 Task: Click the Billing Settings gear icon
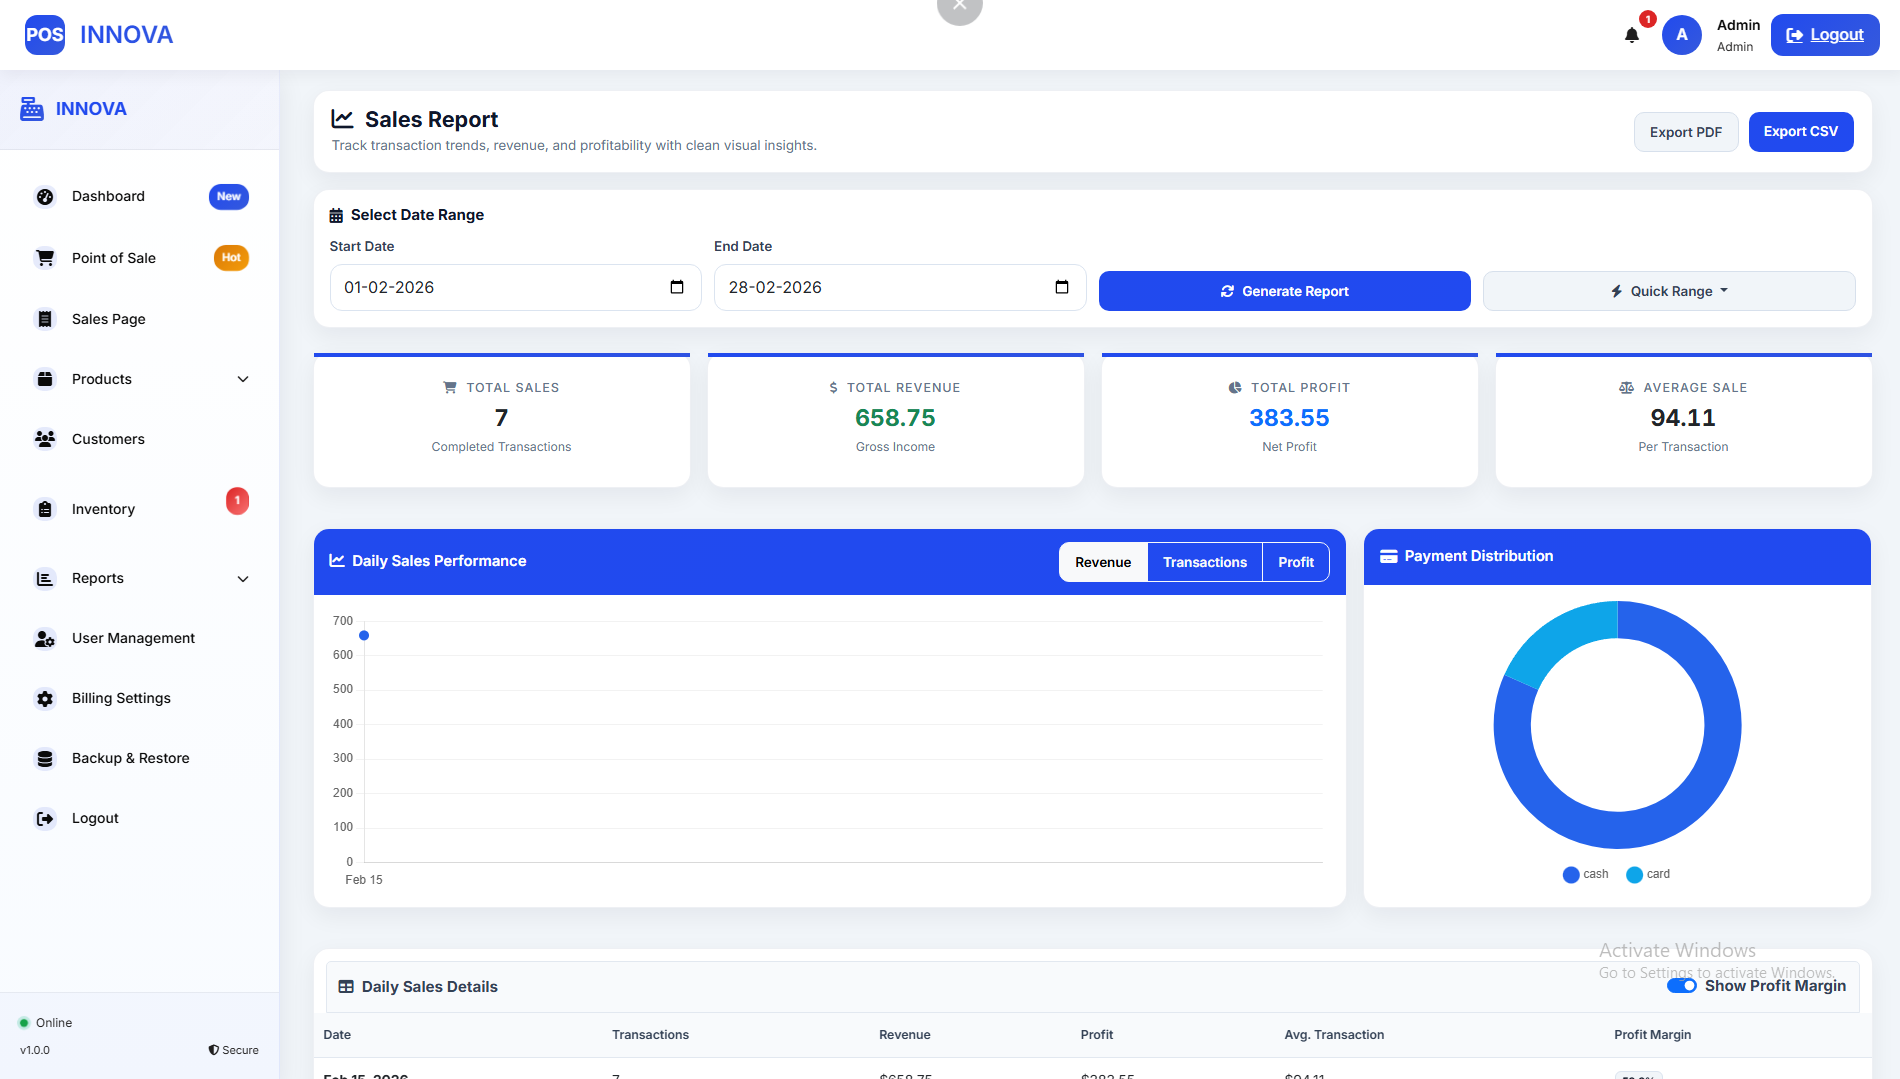pyautogui.click(x=45, y=699)
